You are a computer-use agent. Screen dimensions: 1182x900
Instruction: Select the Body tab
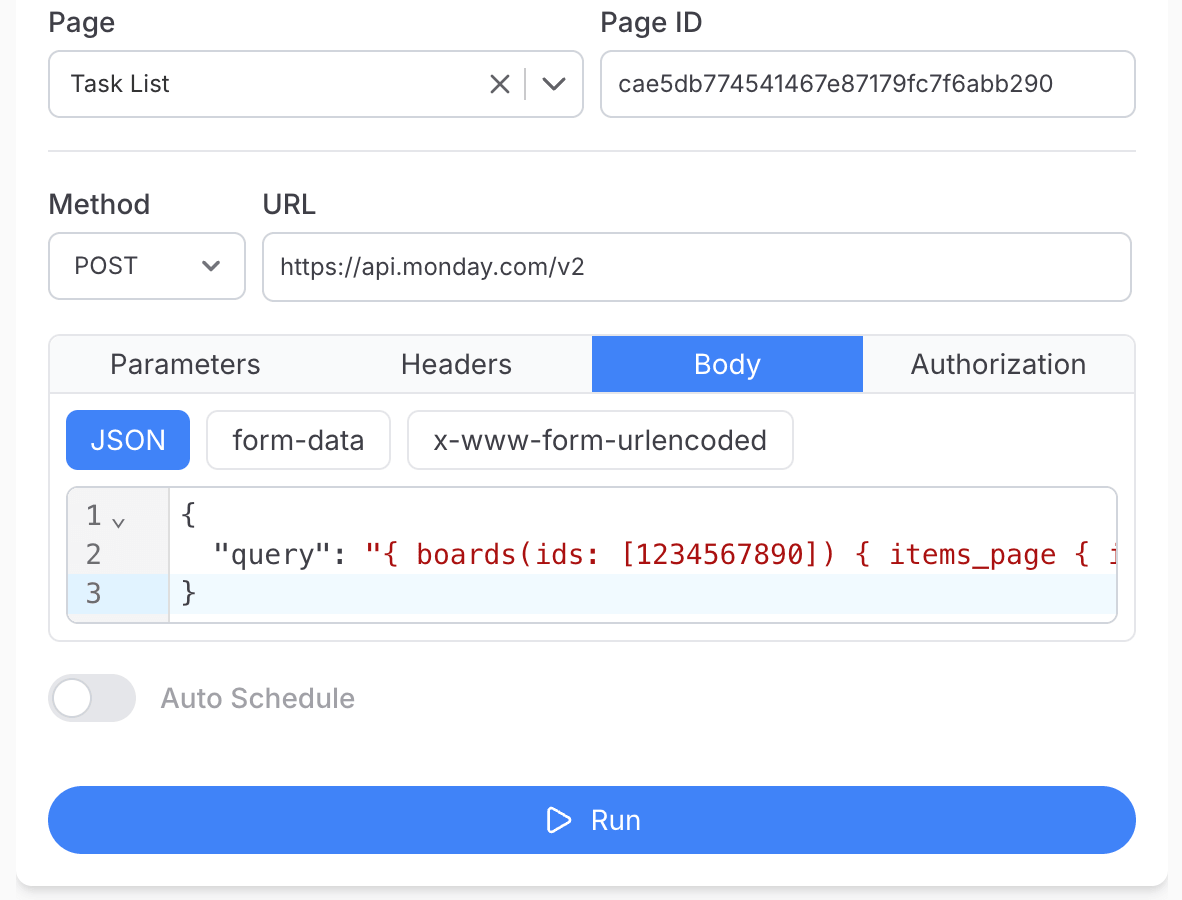(727, 364)
